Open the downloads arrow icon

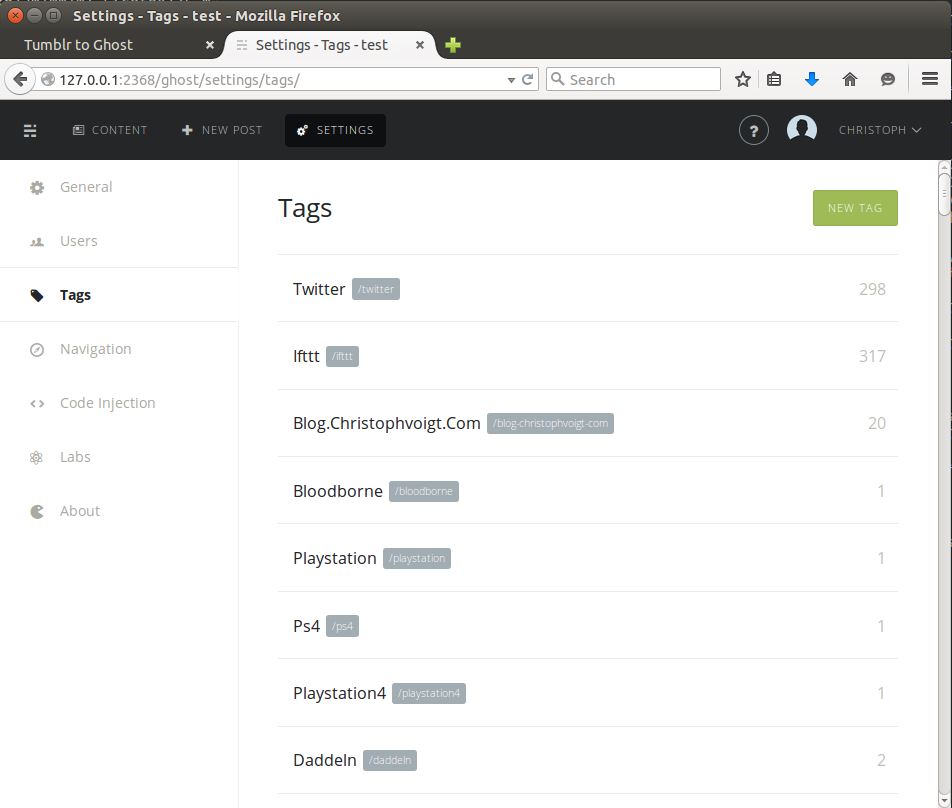[812, 80]
